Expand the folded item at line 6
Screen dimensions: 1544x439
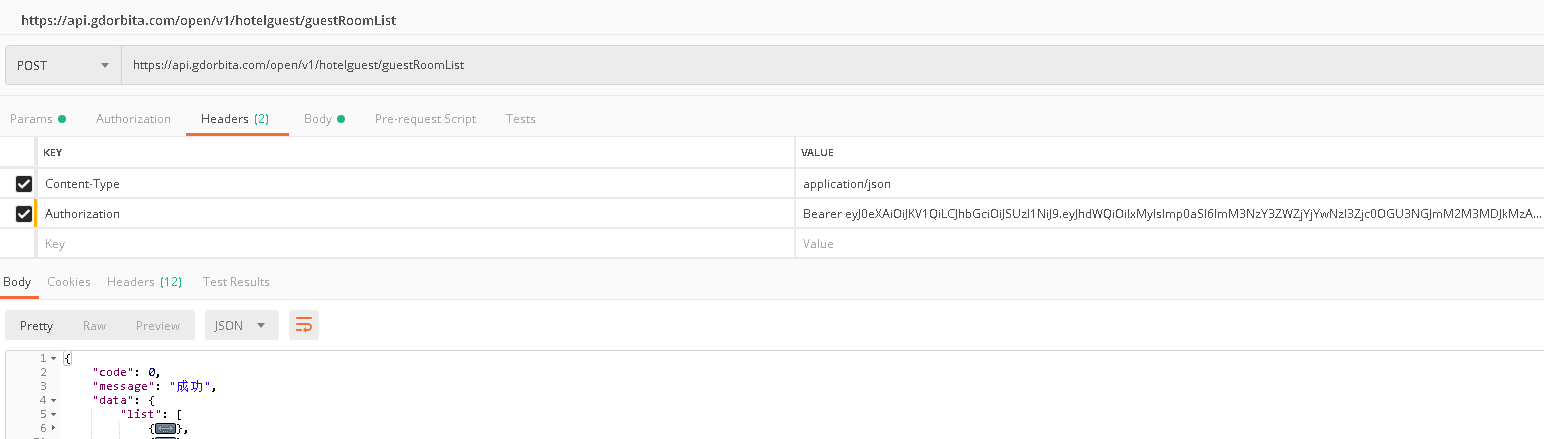point(53,428)
